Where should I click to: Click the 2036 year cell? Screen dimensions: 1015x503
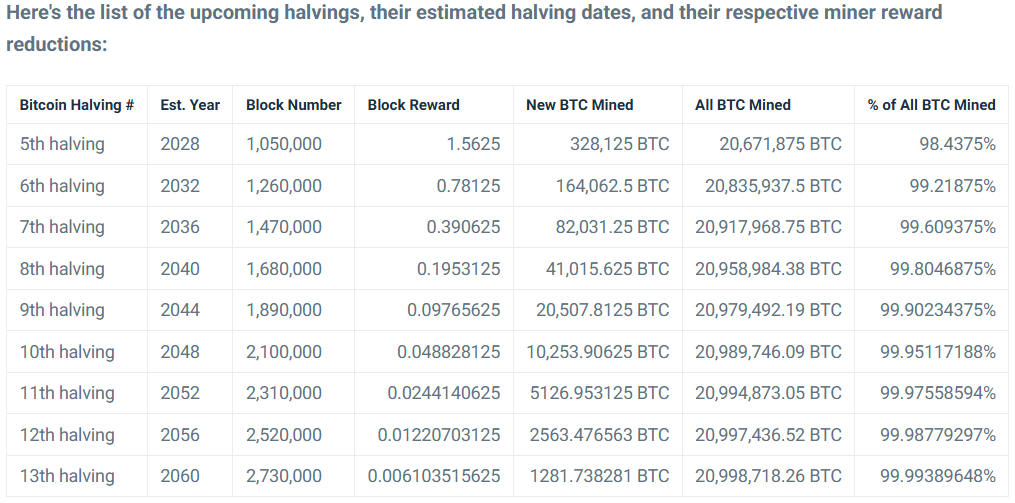[x=180, y=227]
